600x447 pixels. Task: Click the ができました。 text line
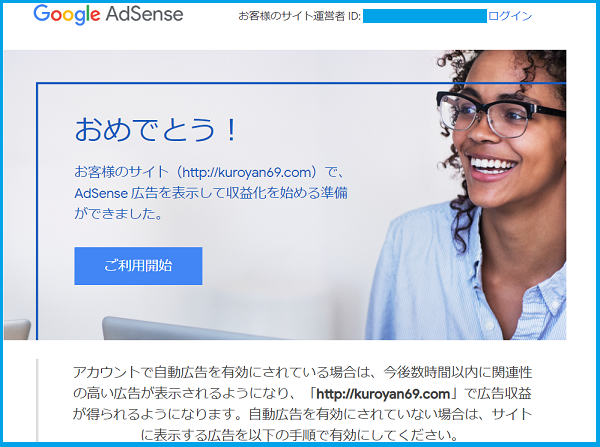(x=119, y=214)
